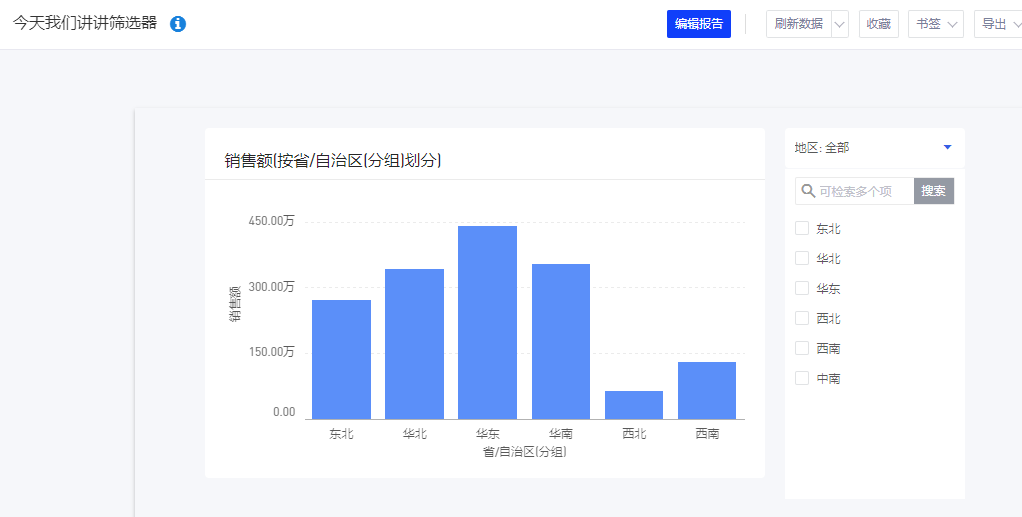This screenshot has width=1022, height=517.
Task: Click the 编辑报告 button
Action: [x=698, y=24]
